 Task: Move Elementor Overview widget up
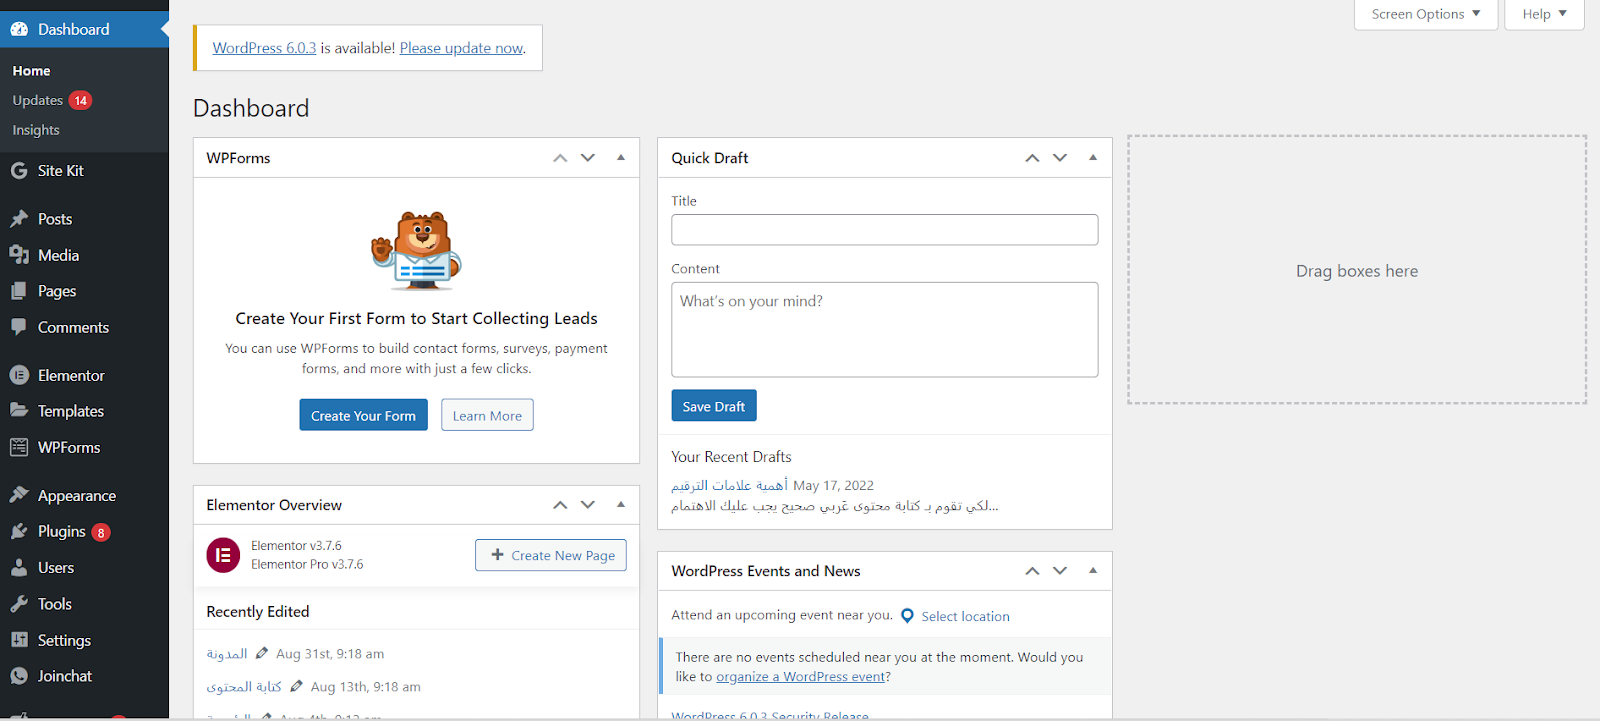[560, 505]
